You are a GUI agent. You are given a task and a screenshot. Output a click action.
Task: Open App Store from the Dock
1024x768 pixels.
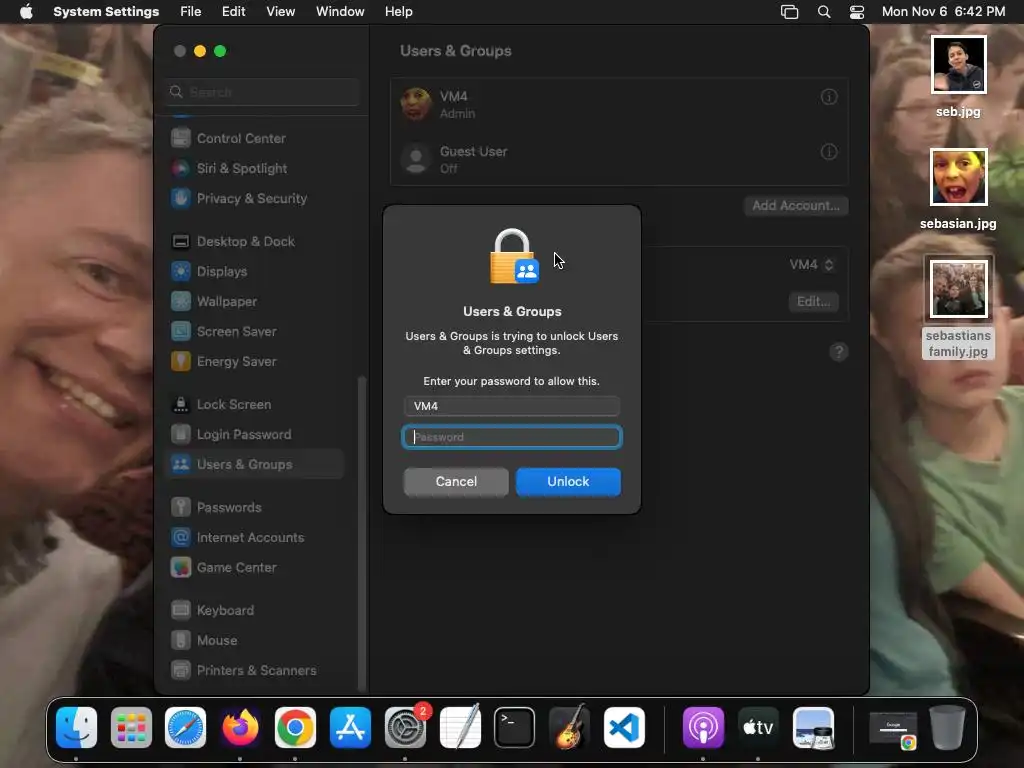350,728
